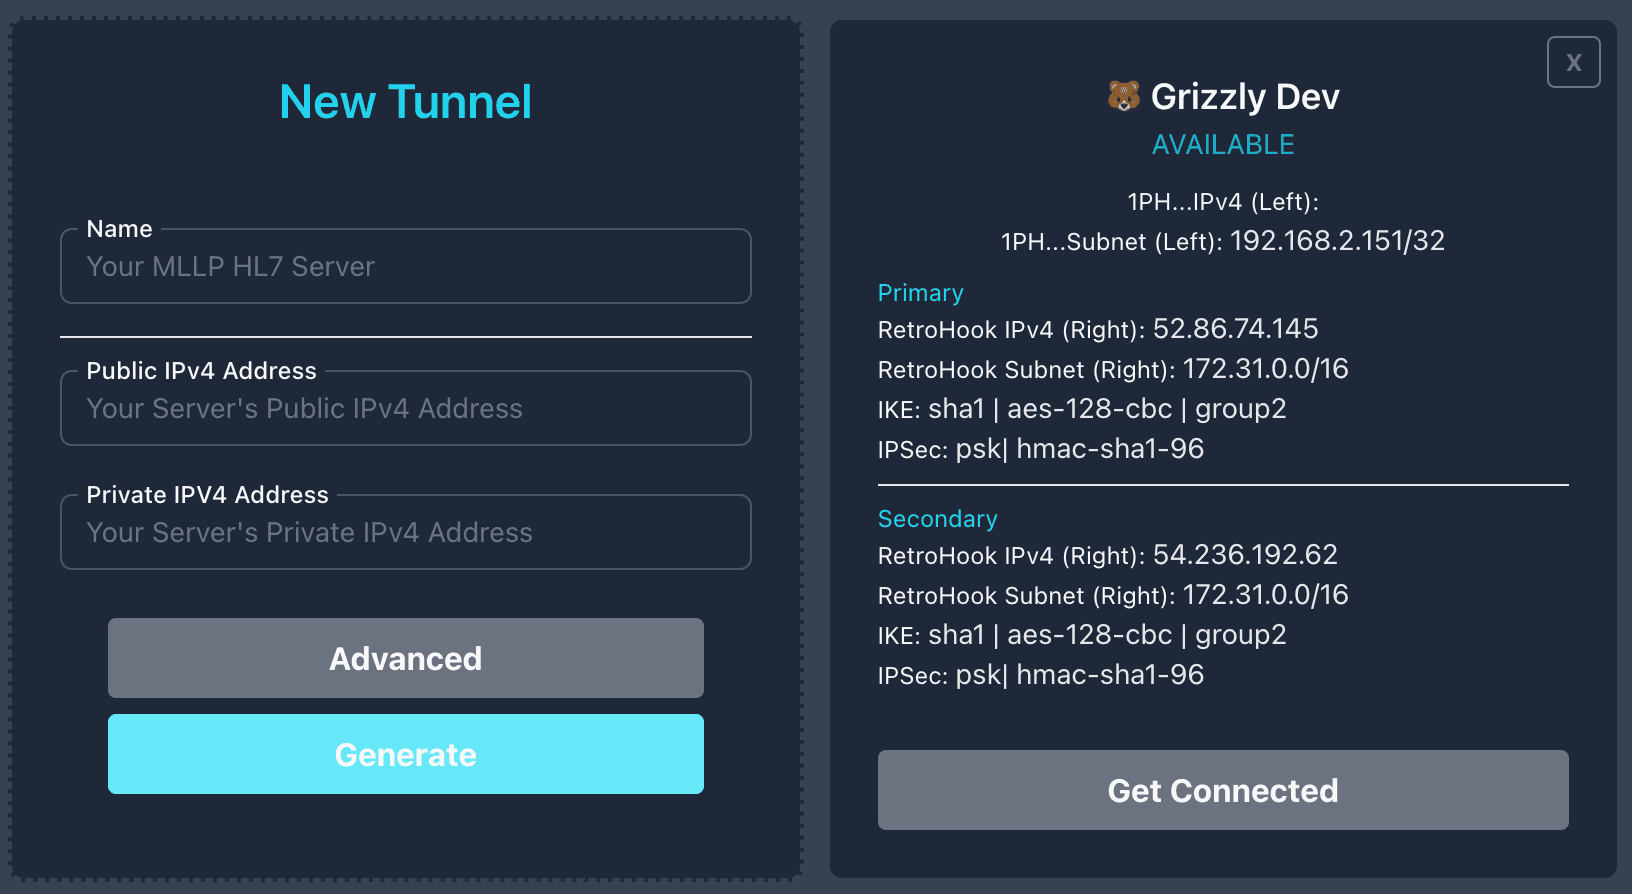1632x894 pixels.
Task: Select the Grizzly Dev title text
Action: 1245,97
